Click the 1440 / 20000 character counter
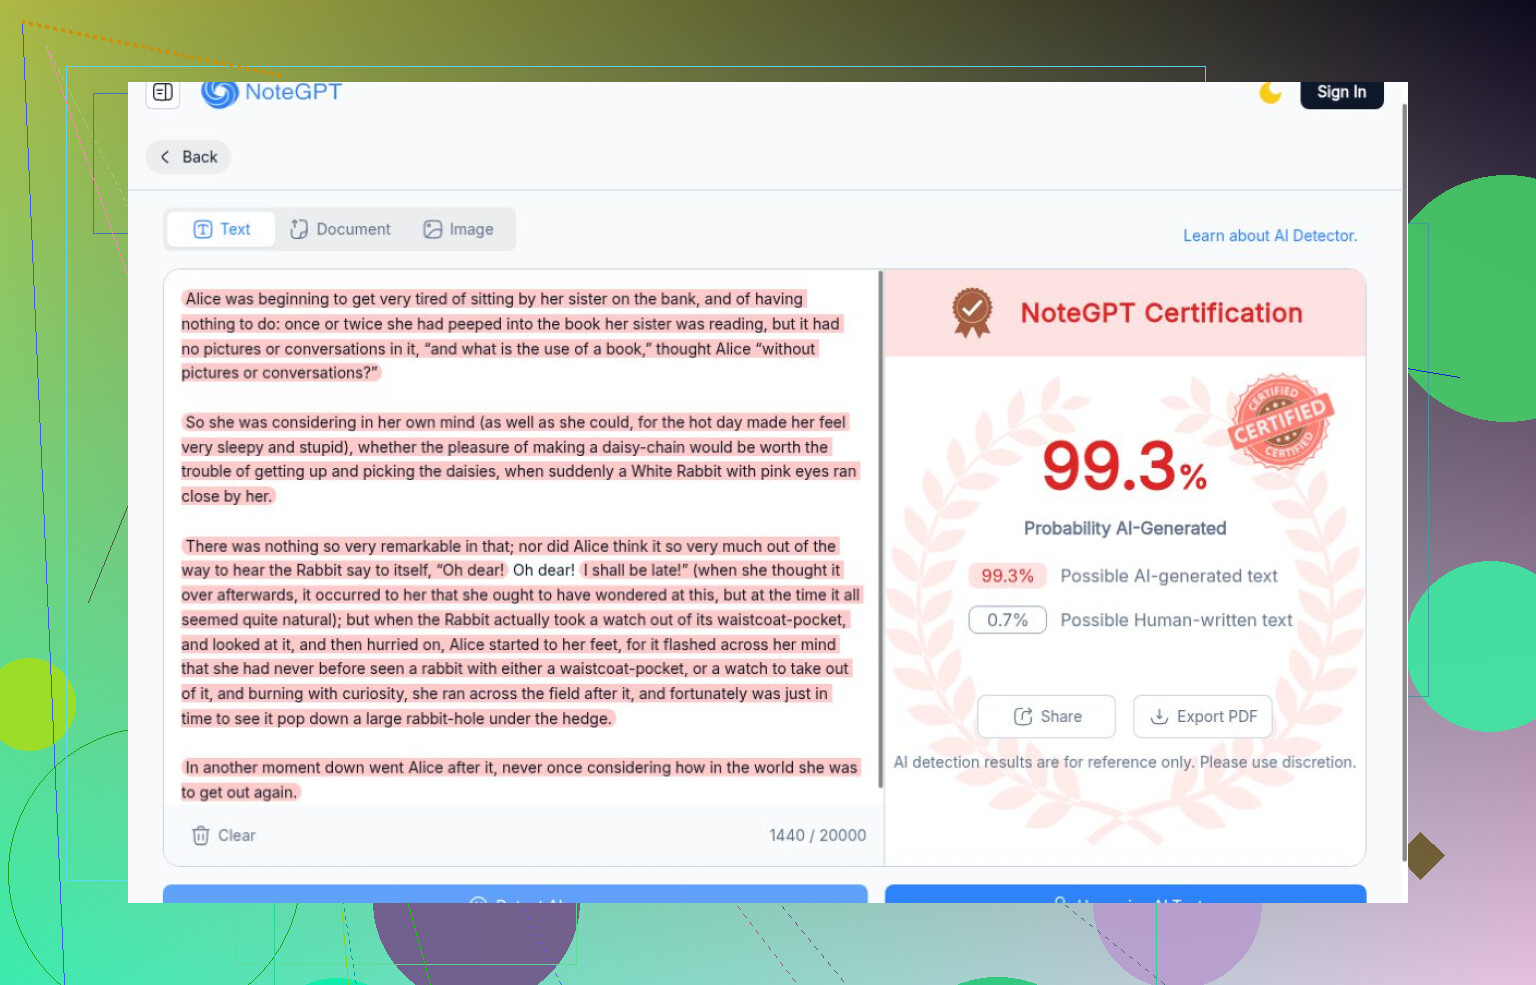 pos(817,835)
